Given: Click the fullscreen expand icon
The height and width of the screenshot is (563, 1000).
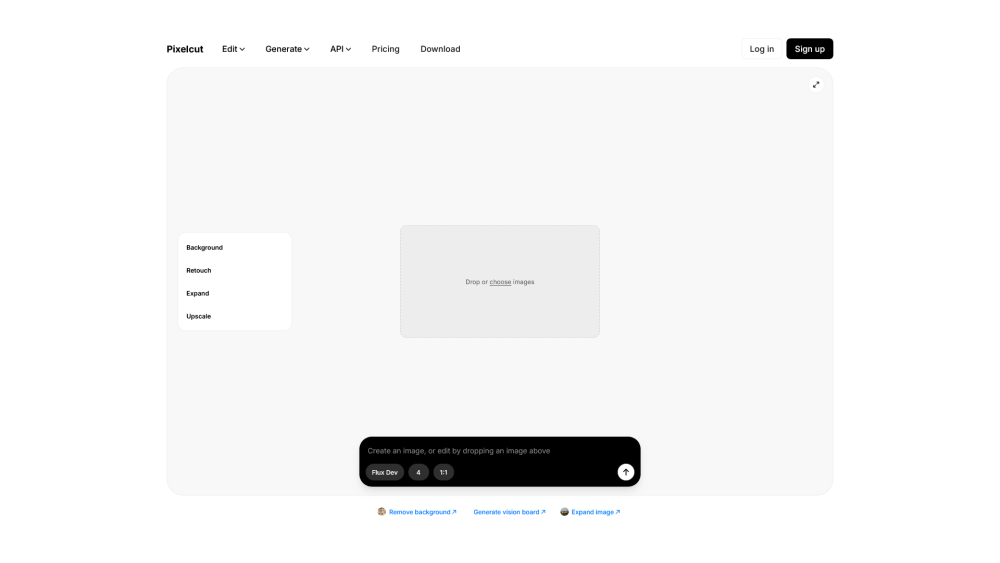Looking at the screenshot, I should [816, 85].
